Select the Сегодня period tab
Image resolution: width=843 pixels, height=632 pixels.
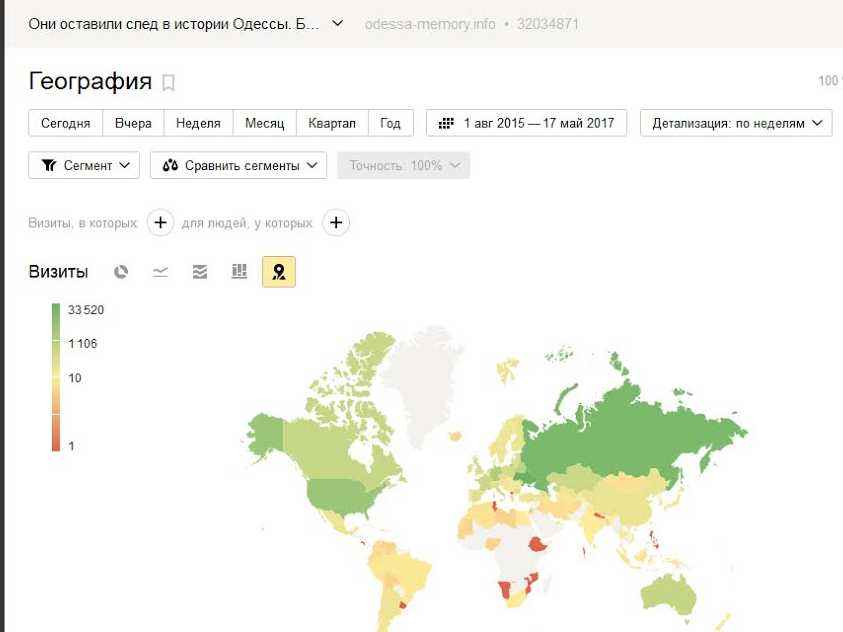(x=66, y=123)
